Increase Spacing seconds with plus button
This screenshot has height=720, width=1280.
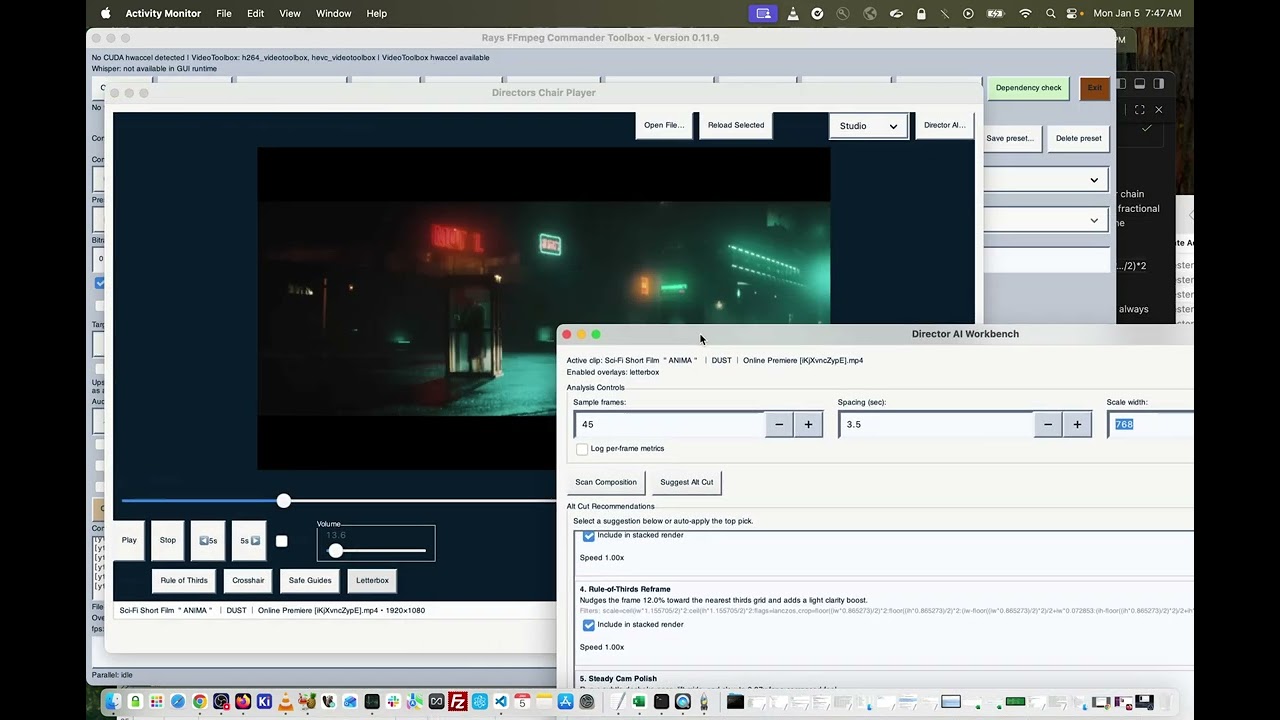(1077, 425)
